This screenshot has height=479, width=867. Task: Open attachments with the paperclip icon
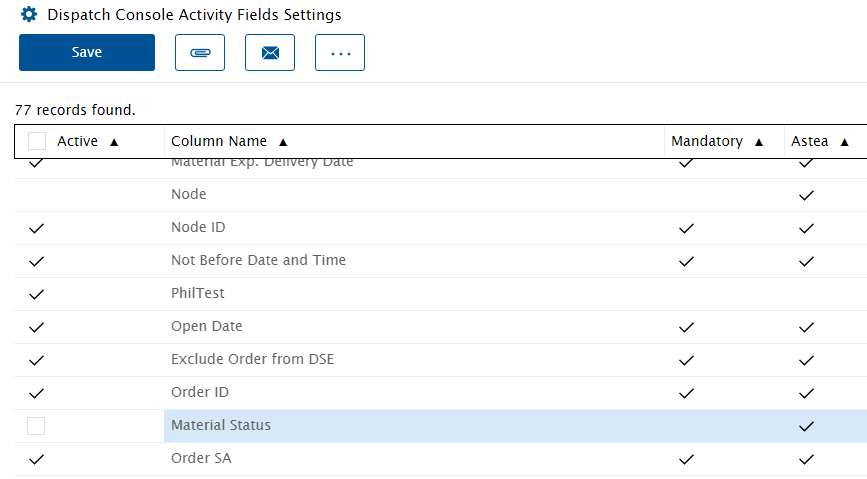[200, 53]
